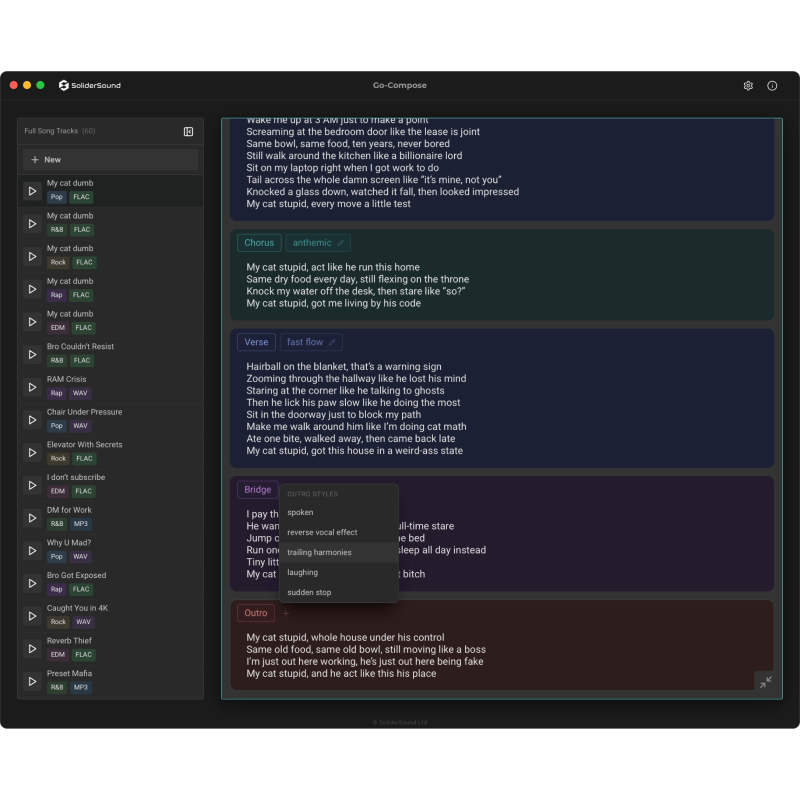The image size is (800, 800).
Task: Play the "Preset Mafia" track
Action: (x=31, y=681)
